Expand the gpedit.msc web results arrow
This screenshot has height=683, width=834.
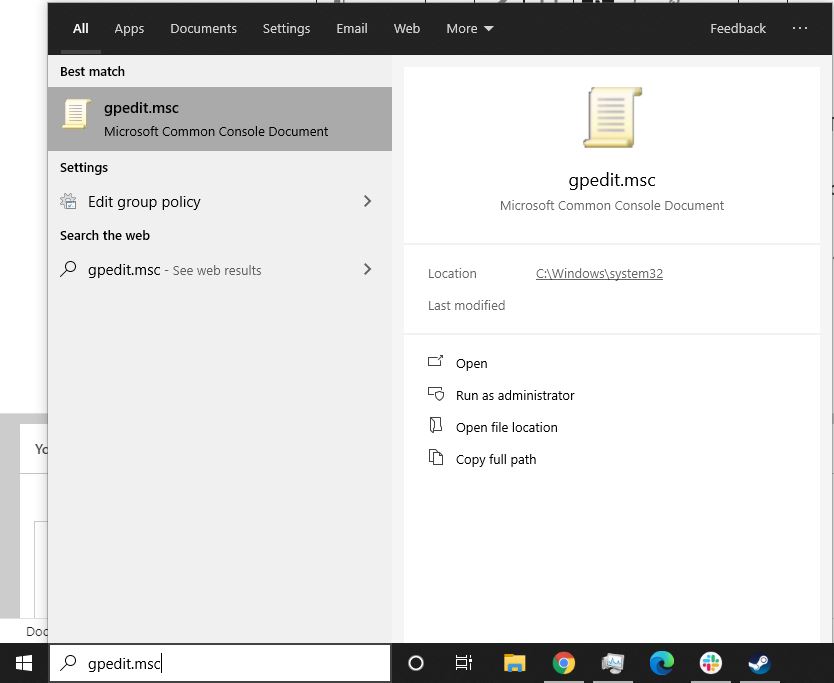[367, 270]
